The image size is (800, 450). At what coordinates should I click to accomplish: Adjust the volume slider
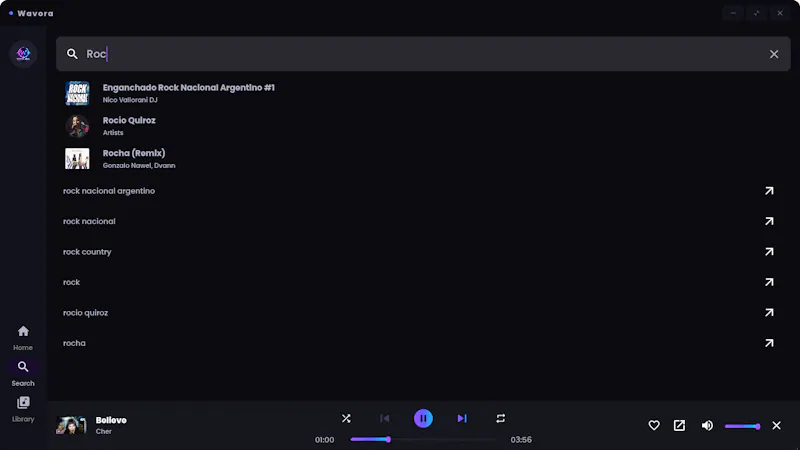coord(742,426)
